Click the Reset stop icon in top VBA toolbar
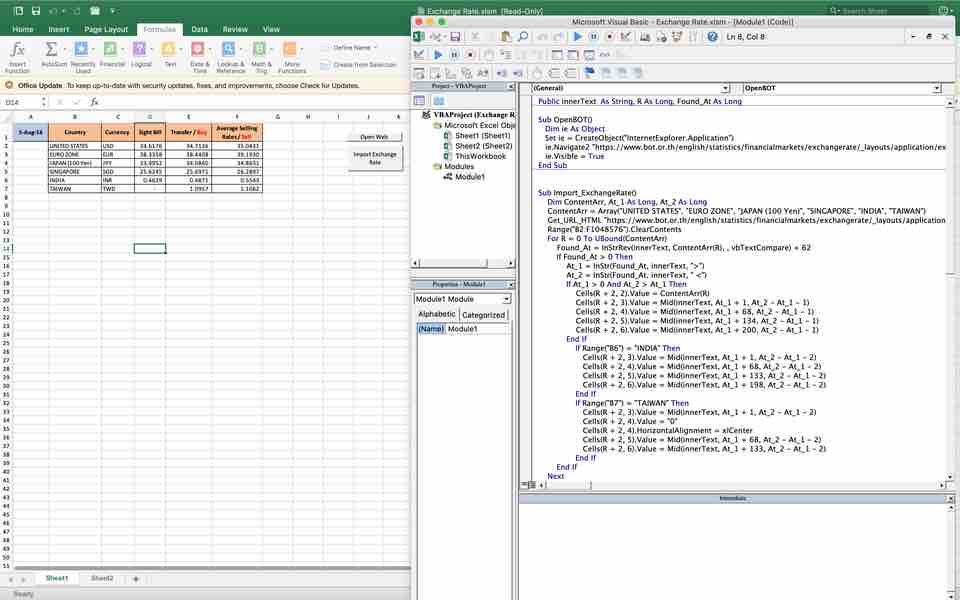The height and width of the screenshot is (600, 960). [x=609, y=37]
